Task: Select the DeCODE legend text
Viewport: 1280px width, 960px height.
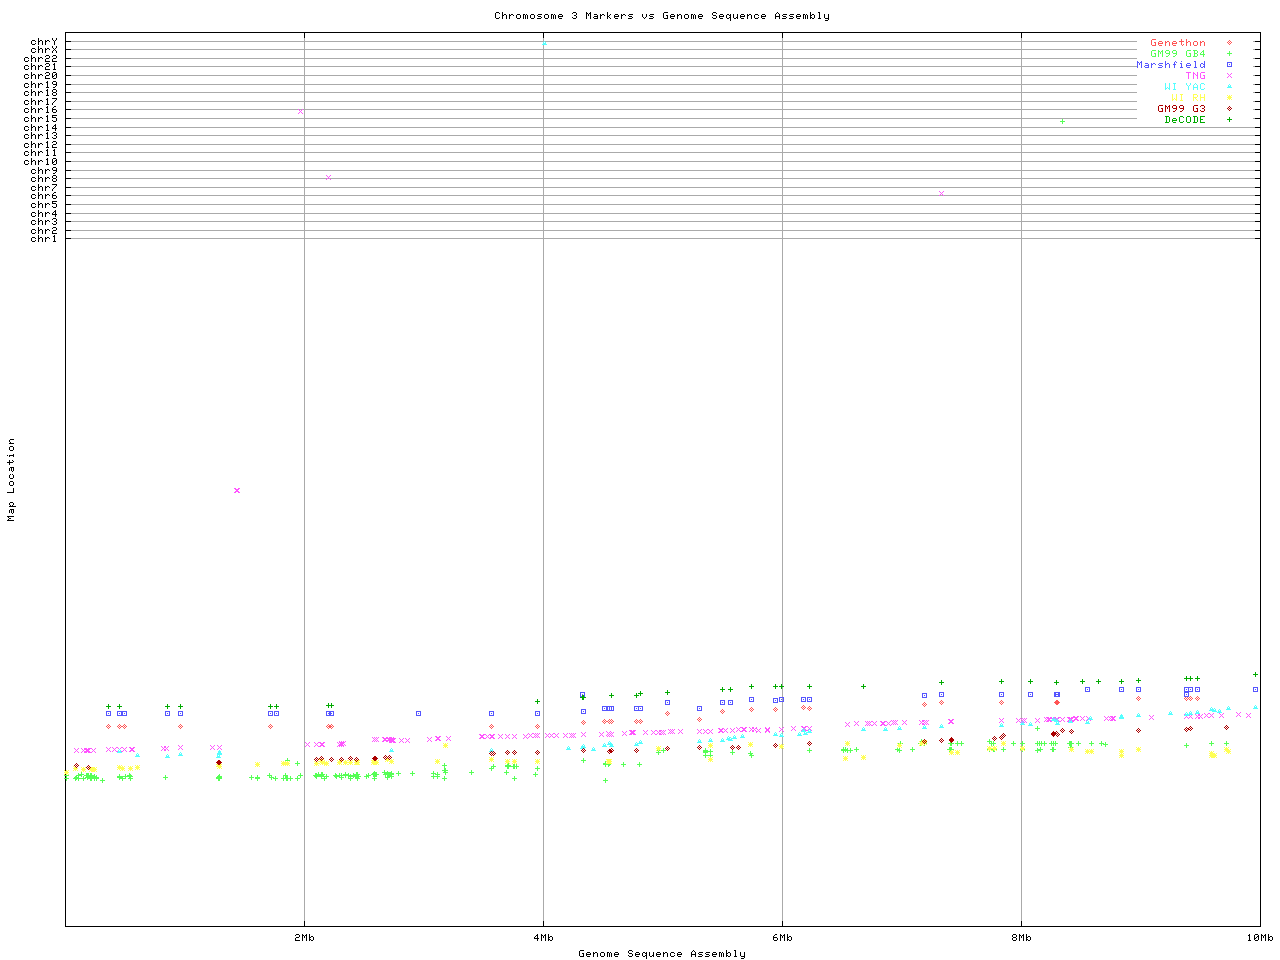Action: [1185, 120]
